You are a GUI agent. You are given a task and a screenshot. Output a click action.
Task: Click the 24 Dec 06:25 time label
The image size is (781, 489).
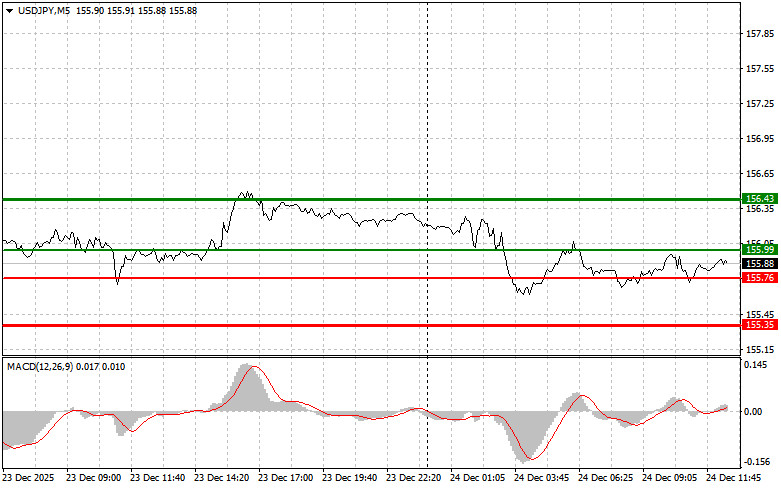(606, 478)
